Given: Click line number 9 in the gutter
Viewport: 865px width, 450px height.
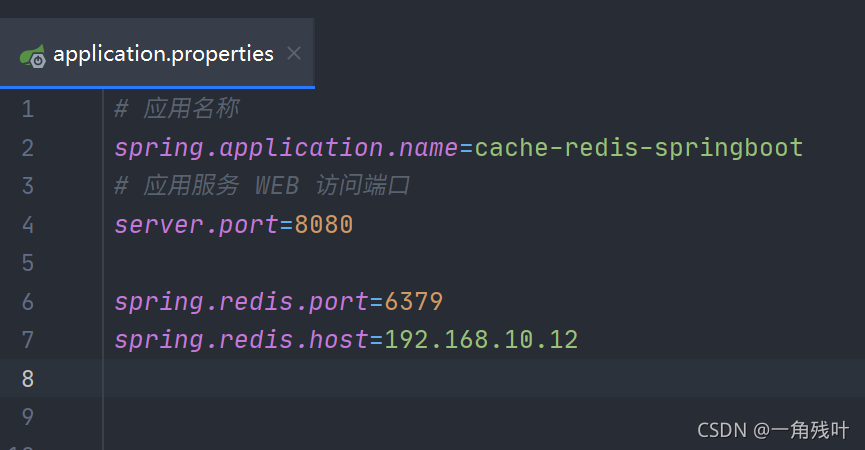Looking at the screenshot, I should click(x=28, y=417).
